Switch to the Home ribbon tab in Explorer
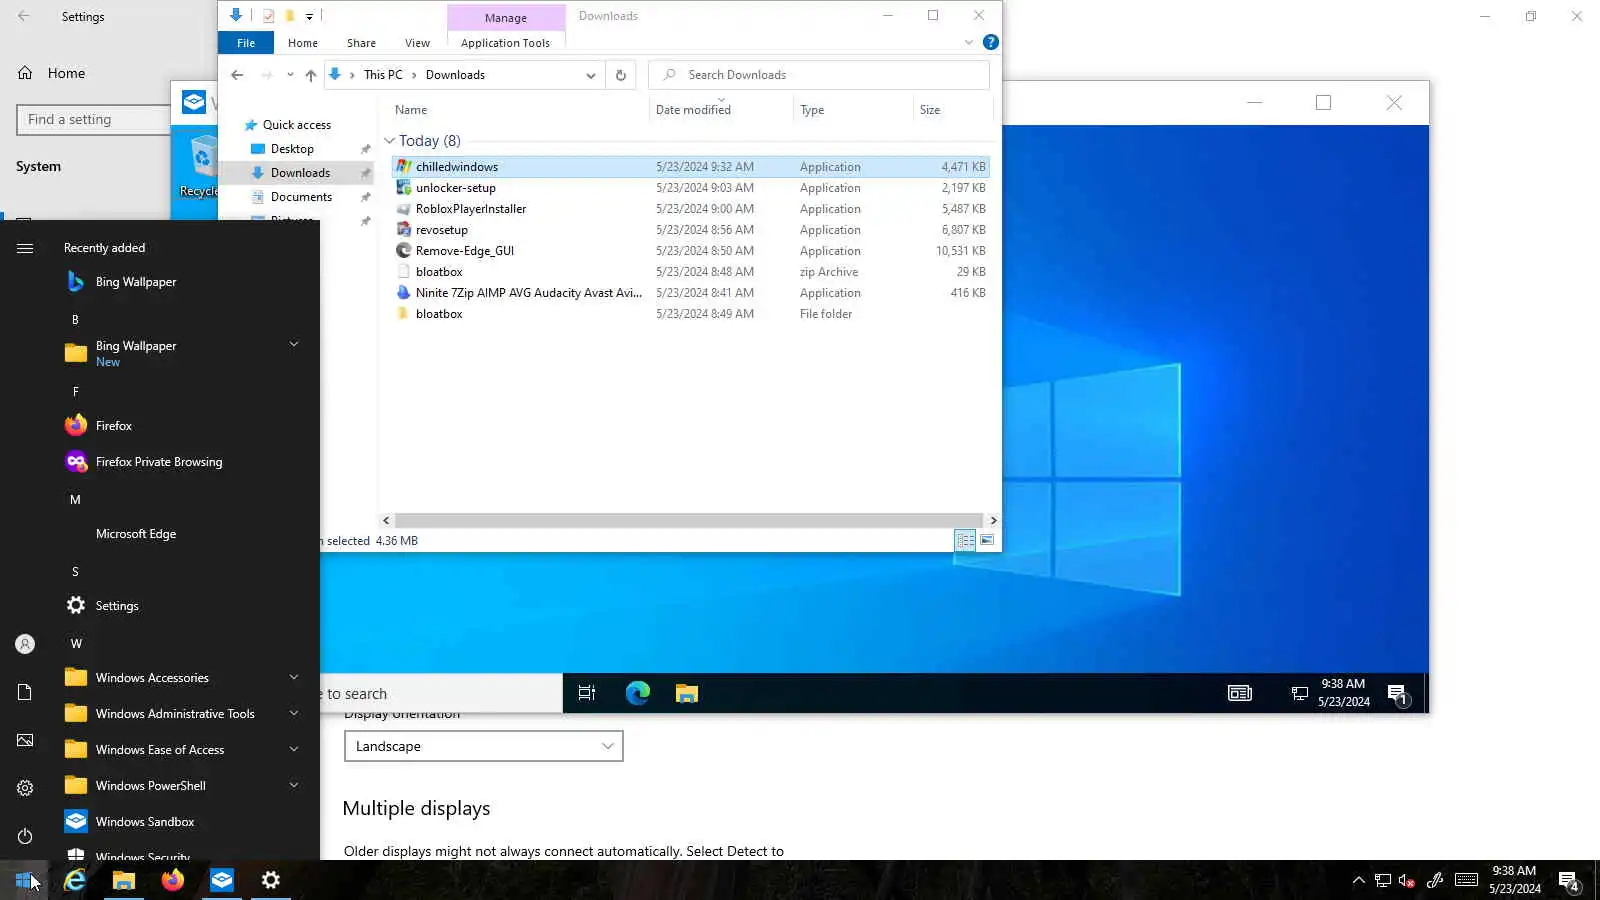 click(303, 43)
